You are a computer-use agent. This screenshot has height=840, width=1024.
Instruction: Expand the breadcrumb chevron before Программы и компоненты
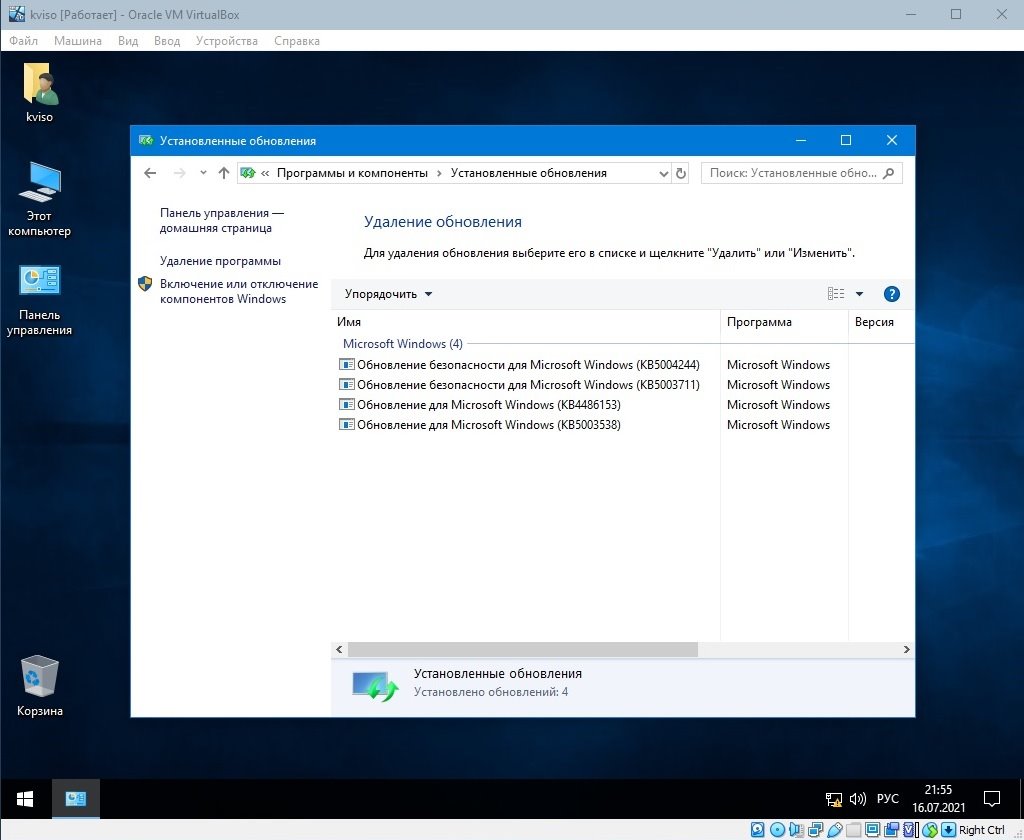click(265, 173)
